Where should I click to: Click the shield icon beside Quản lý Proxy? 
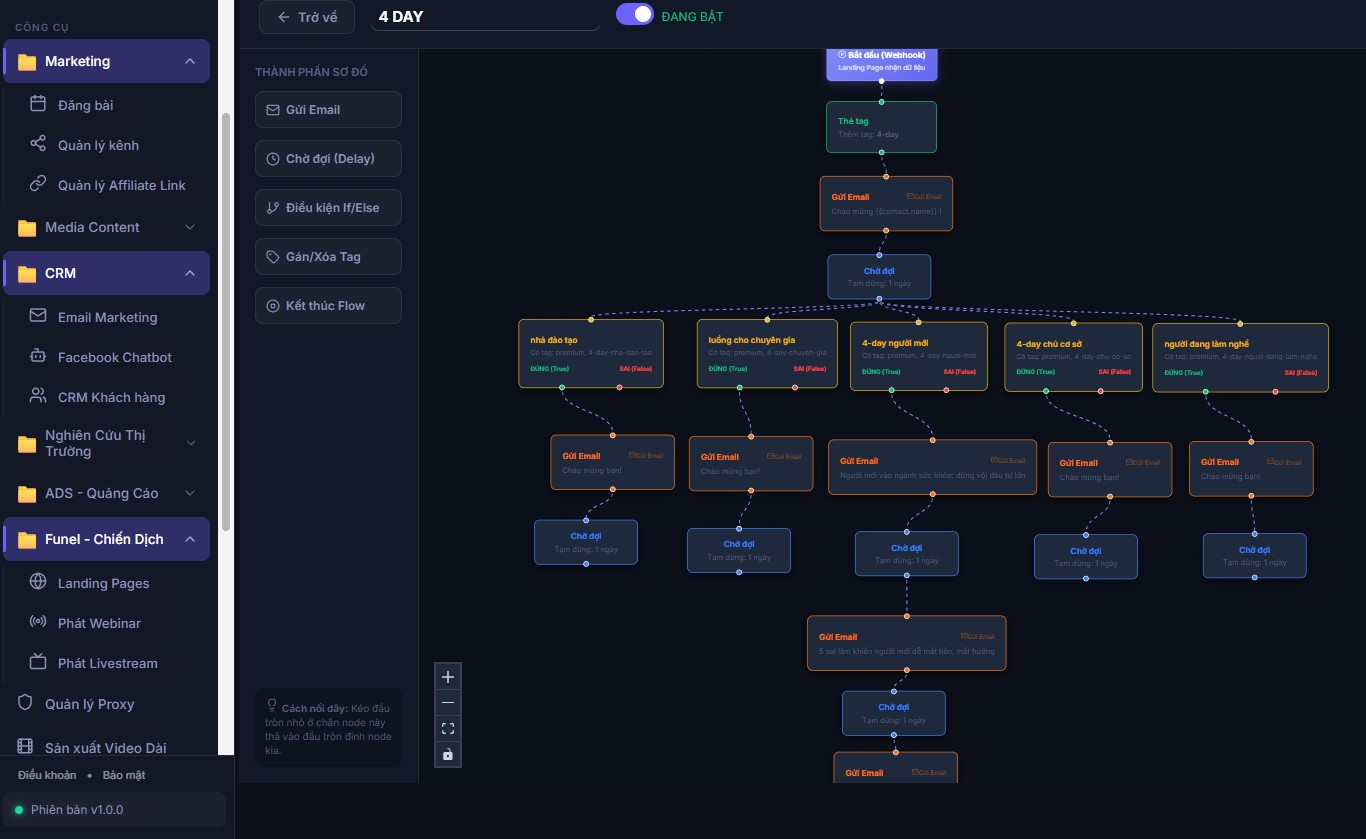coord(26,703)
